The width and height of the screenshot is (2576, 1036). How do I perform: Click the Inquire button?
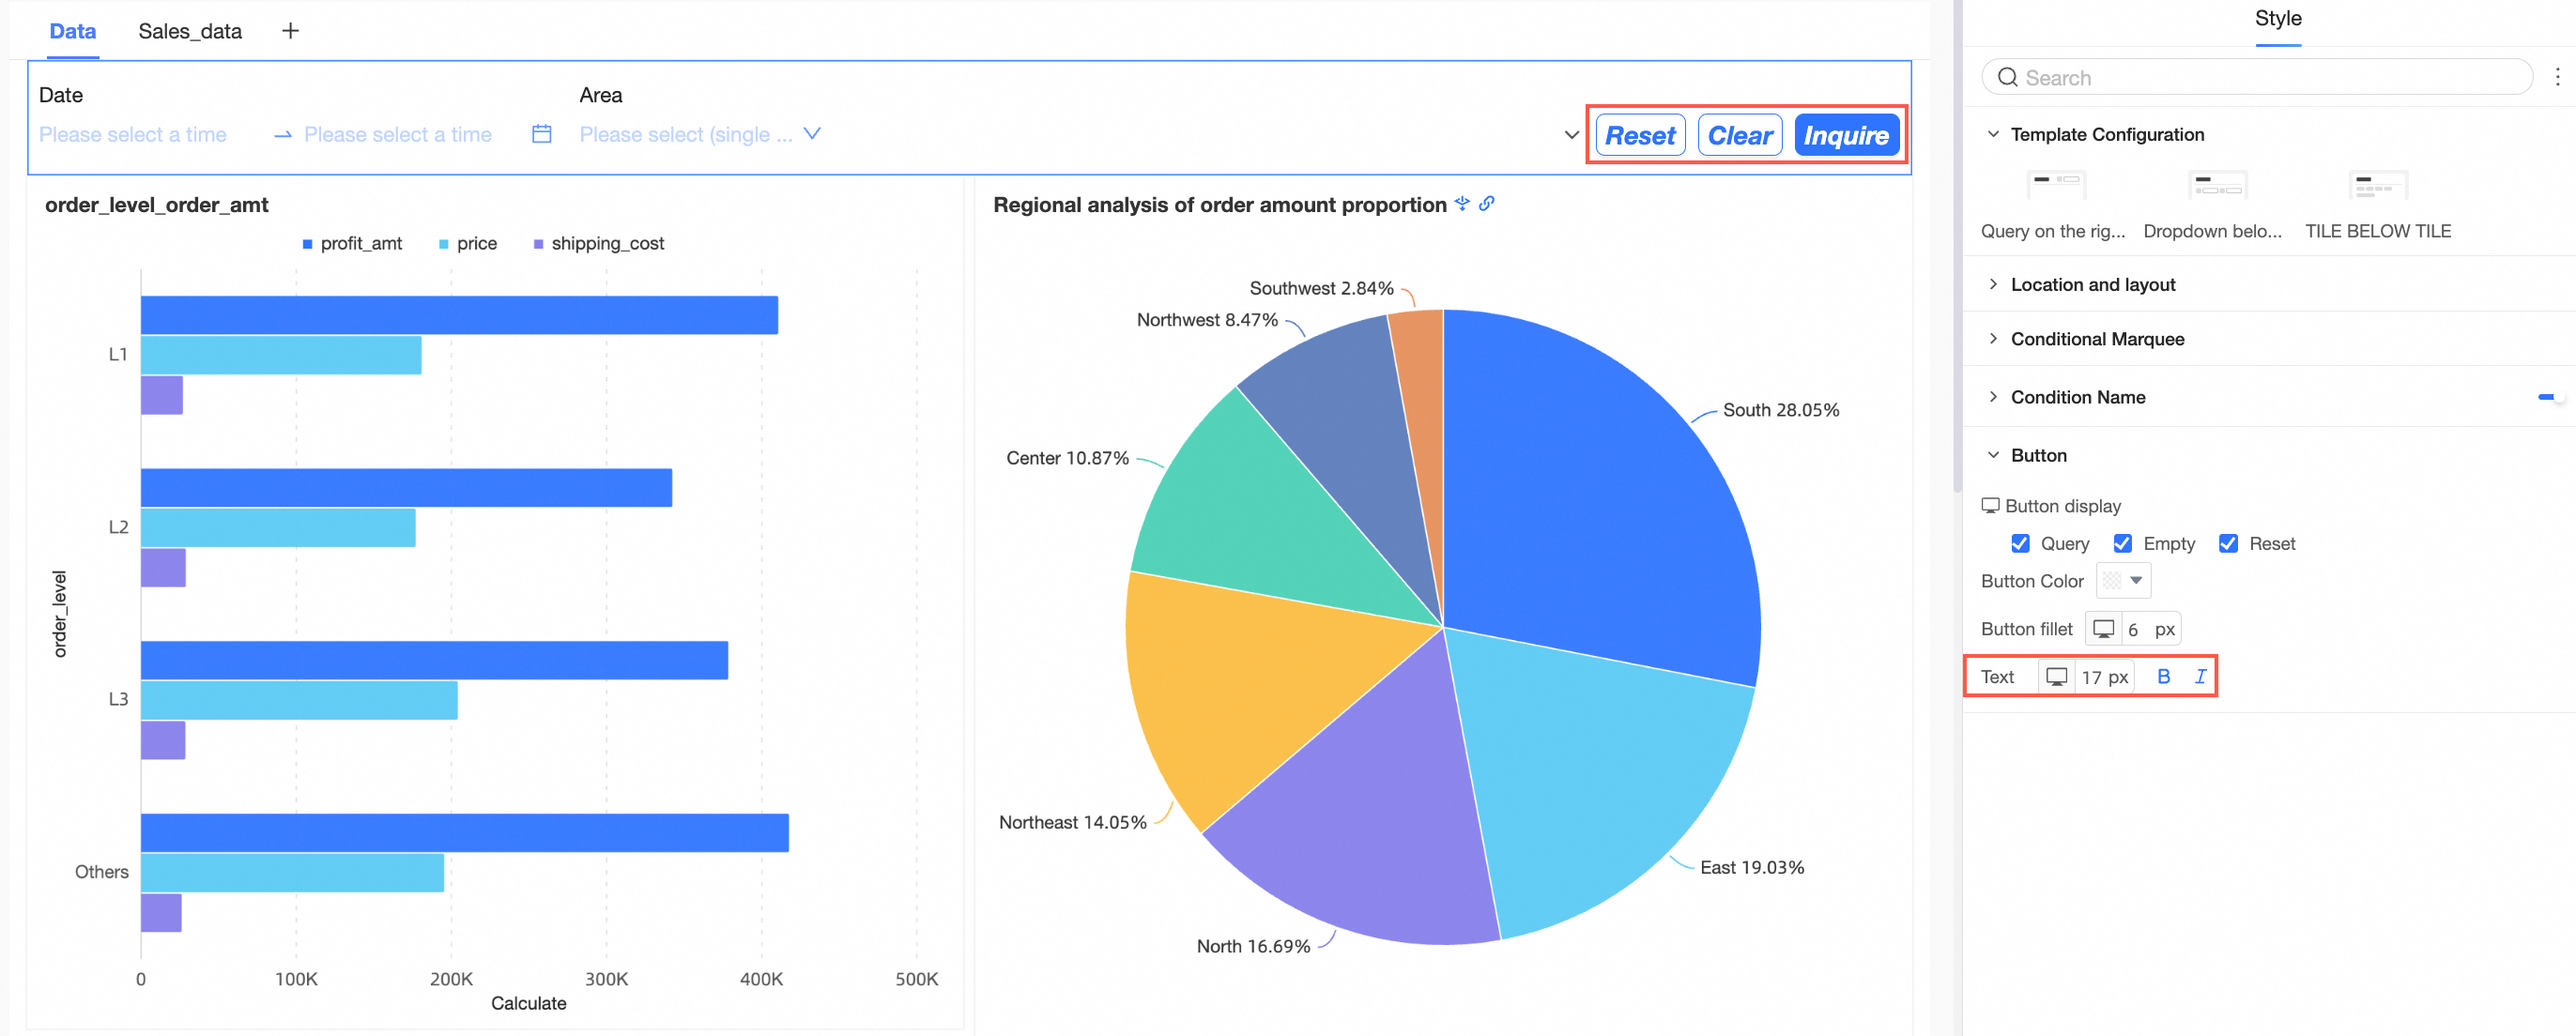(1845, 136)
